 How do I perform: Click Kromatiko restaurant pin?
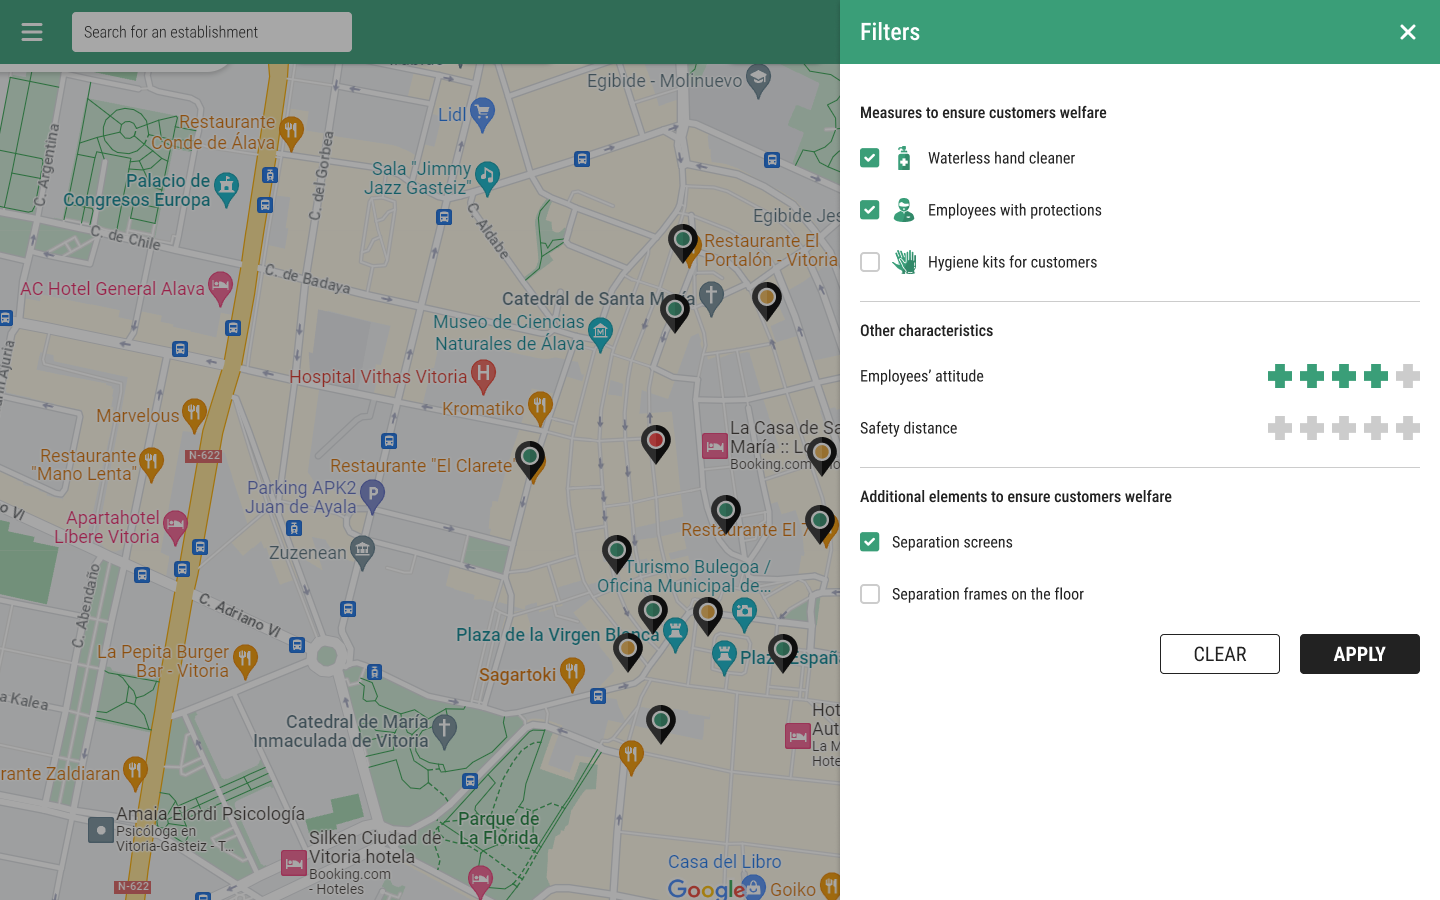(540, 407)
